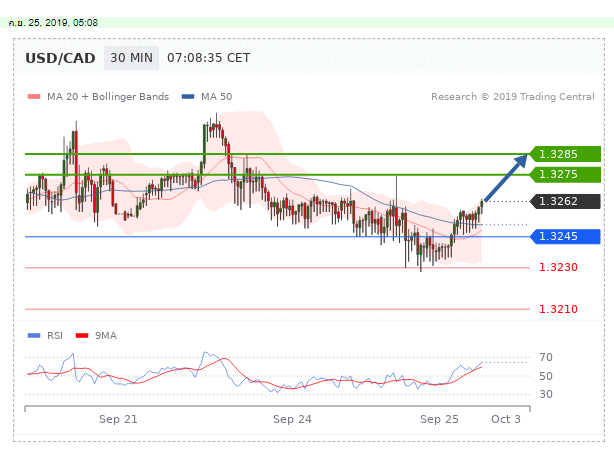This screenshot has height=453, width=614.
Task: Click the 1.3230 support level value
Action: pyautogui.click(x=558, y=267)
